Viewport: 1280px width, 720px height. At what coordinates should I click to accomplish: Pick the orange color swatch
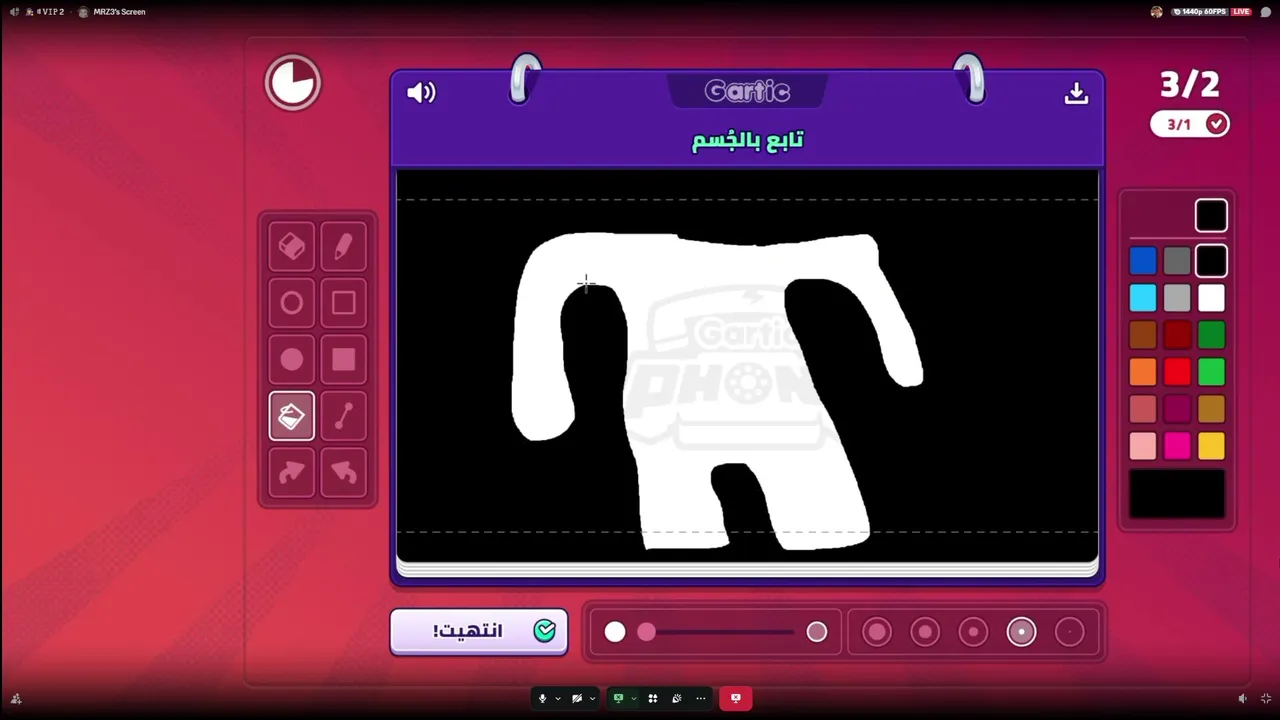click(x=1143, y=372)
